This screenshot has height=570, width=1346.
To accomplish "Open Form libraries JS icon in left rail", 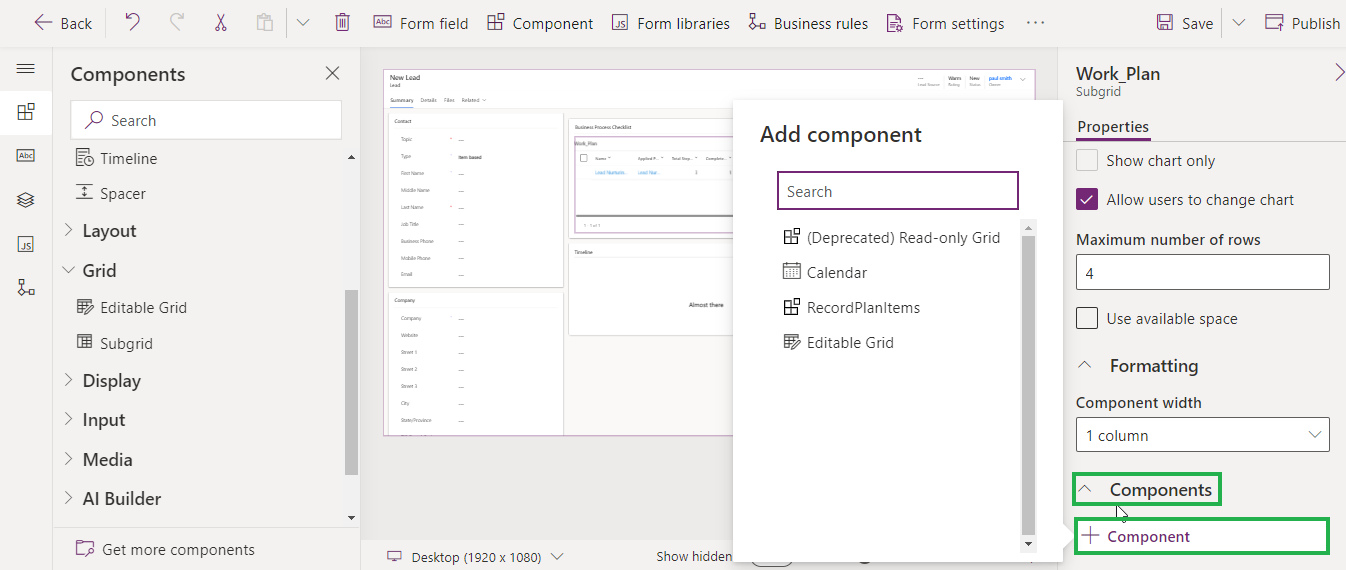I will coord(26,244).
